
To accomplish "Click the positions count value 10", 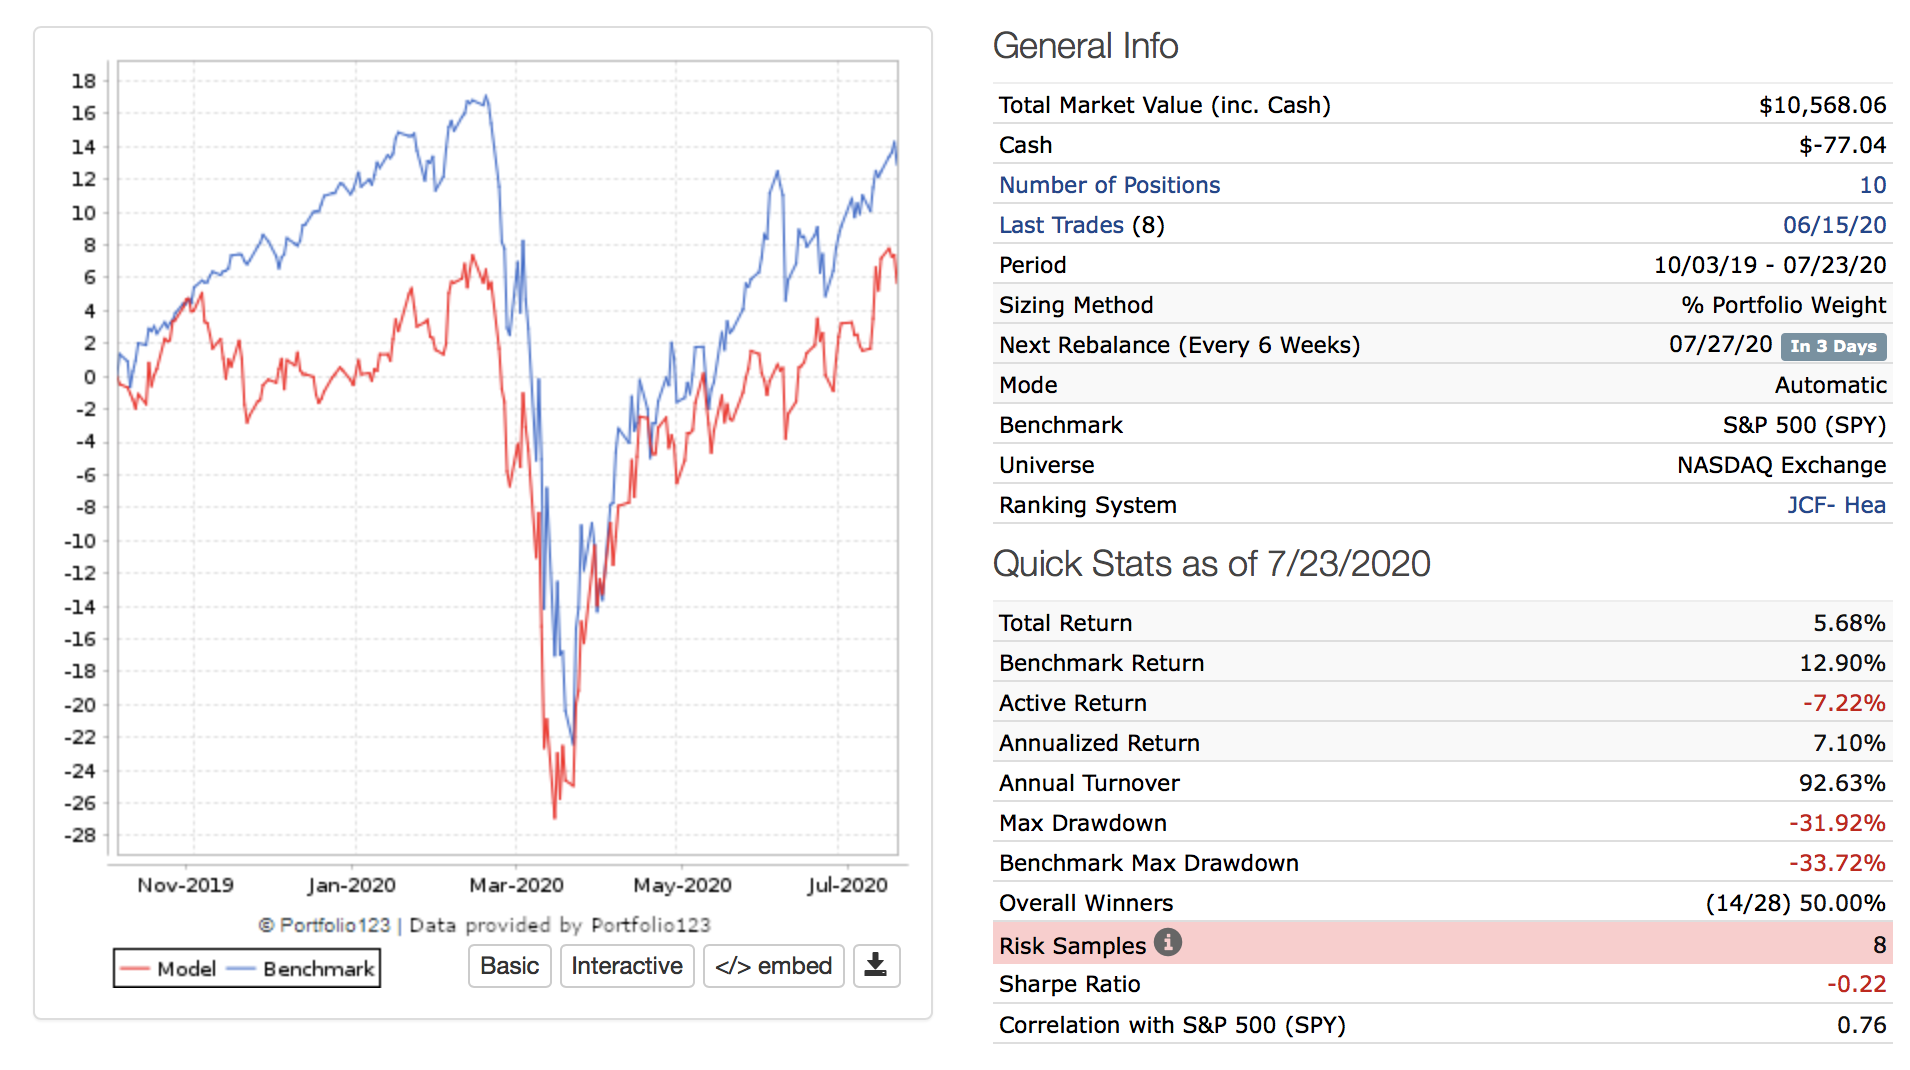I will (x=1872, y=185).
